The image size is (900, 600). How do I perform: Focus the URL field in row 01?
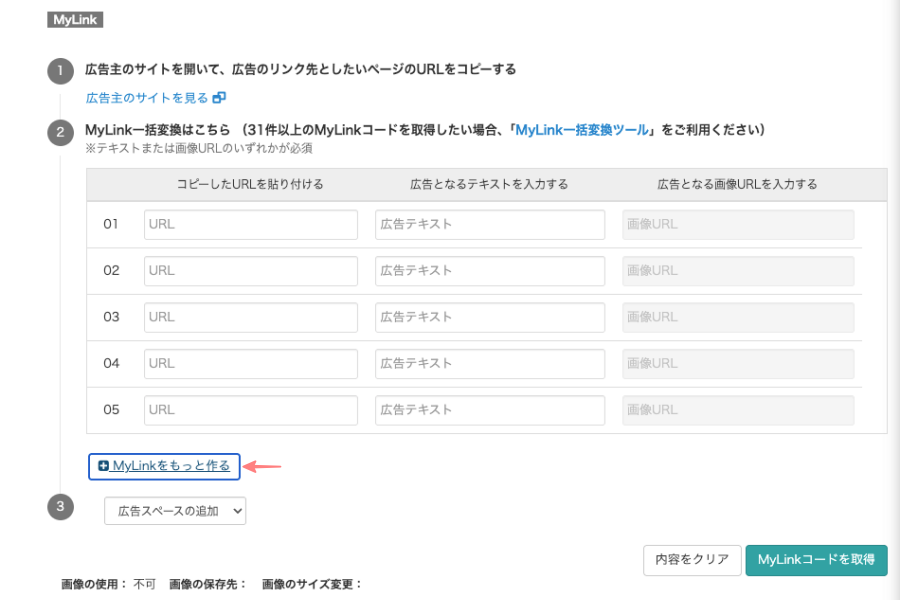[x=251, y=224]
